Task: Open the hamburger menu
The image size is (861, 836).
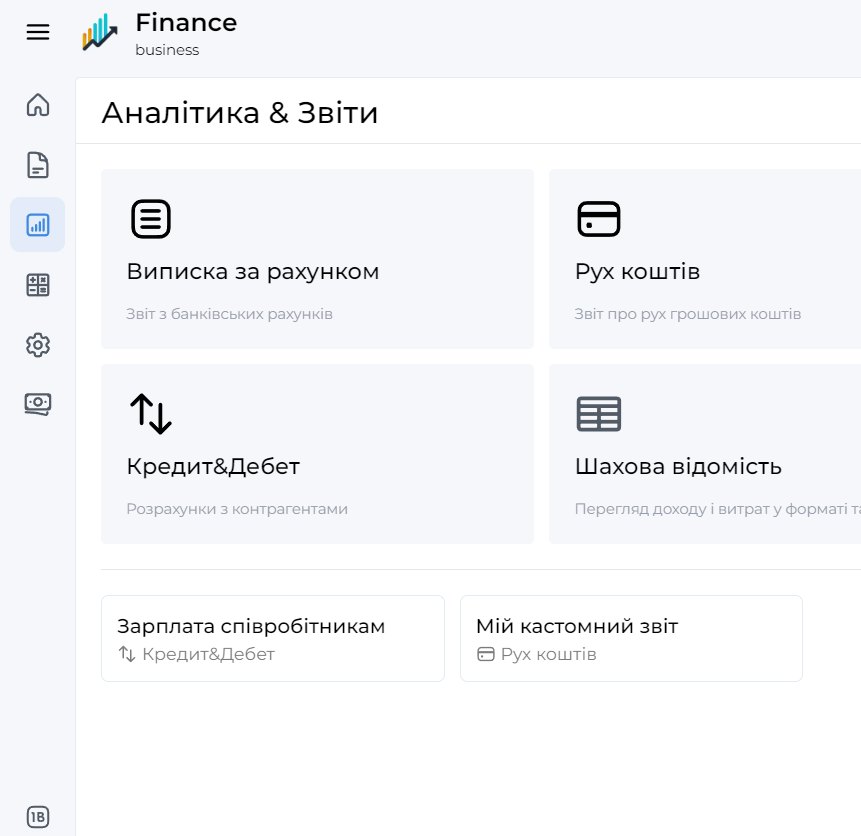Action: (38, 33)
